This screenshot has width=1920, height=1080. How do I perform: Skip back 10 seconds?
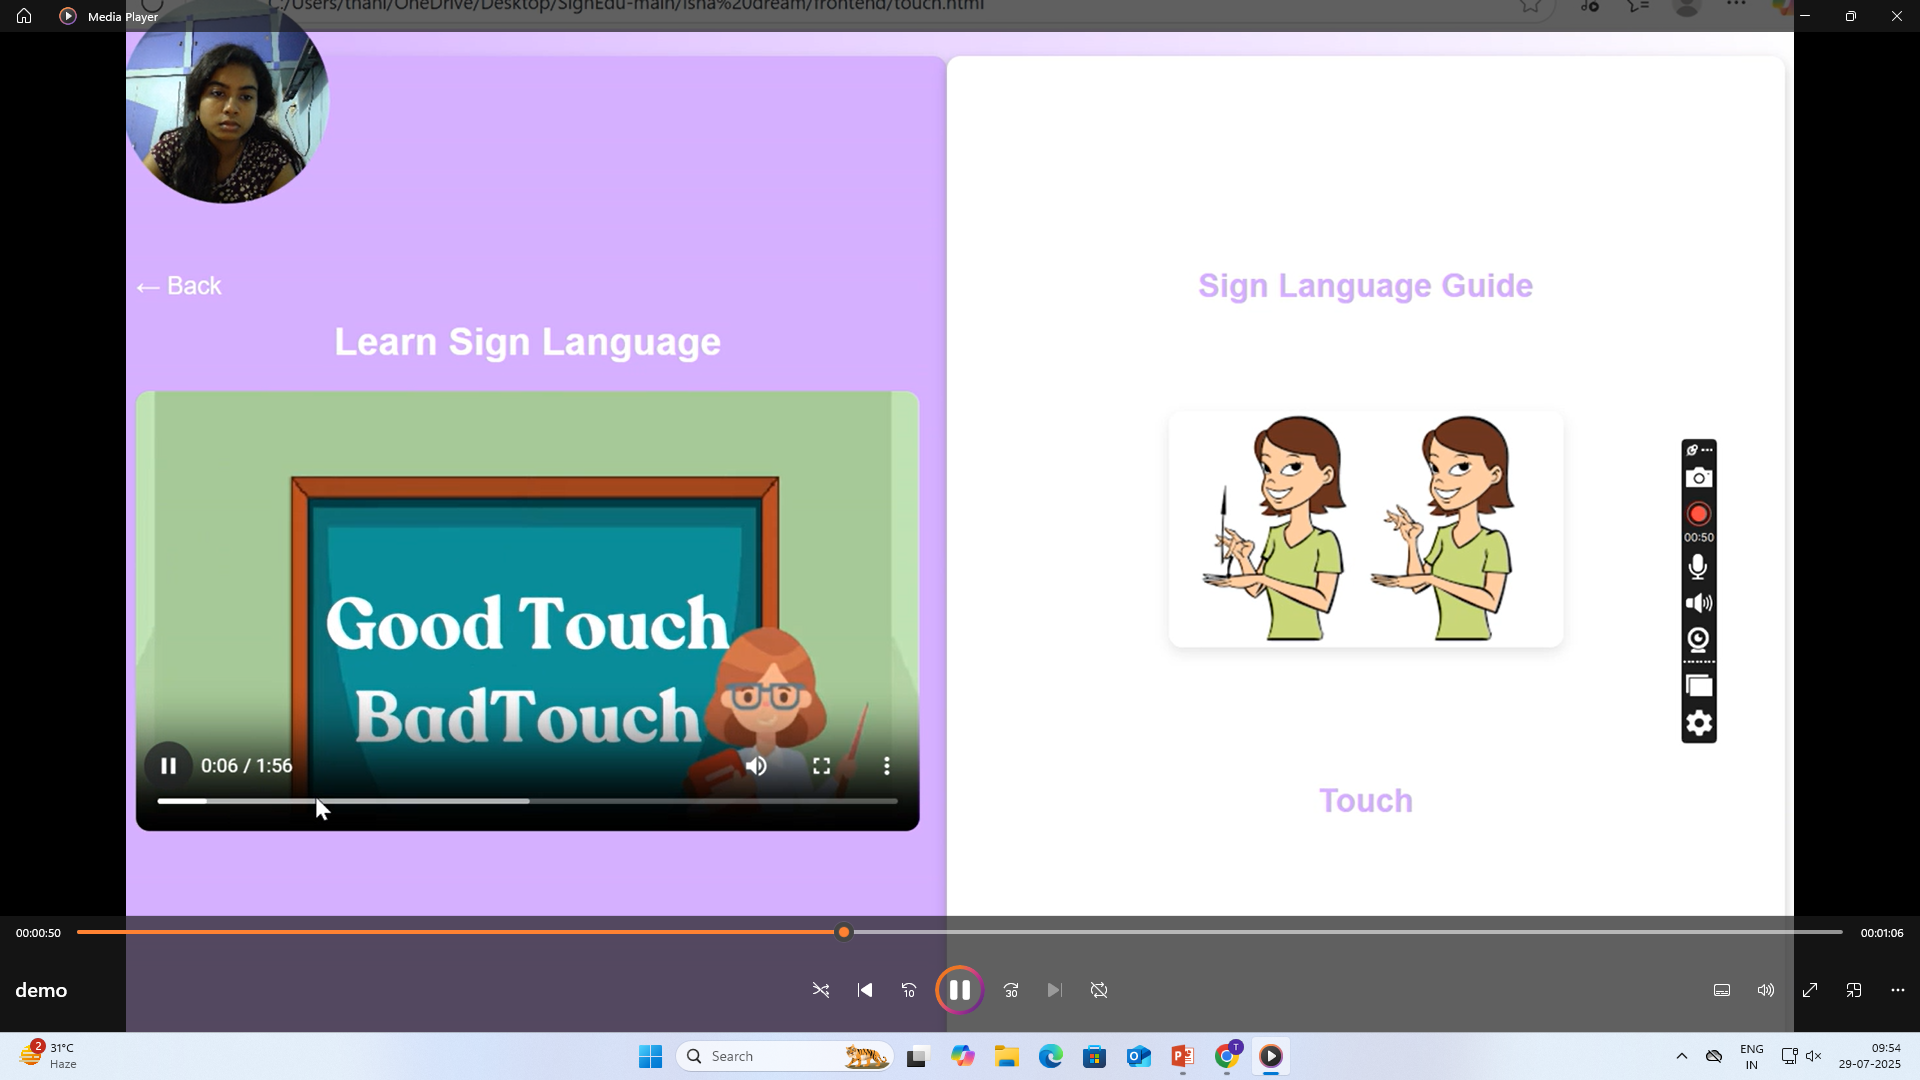point(909,990)
